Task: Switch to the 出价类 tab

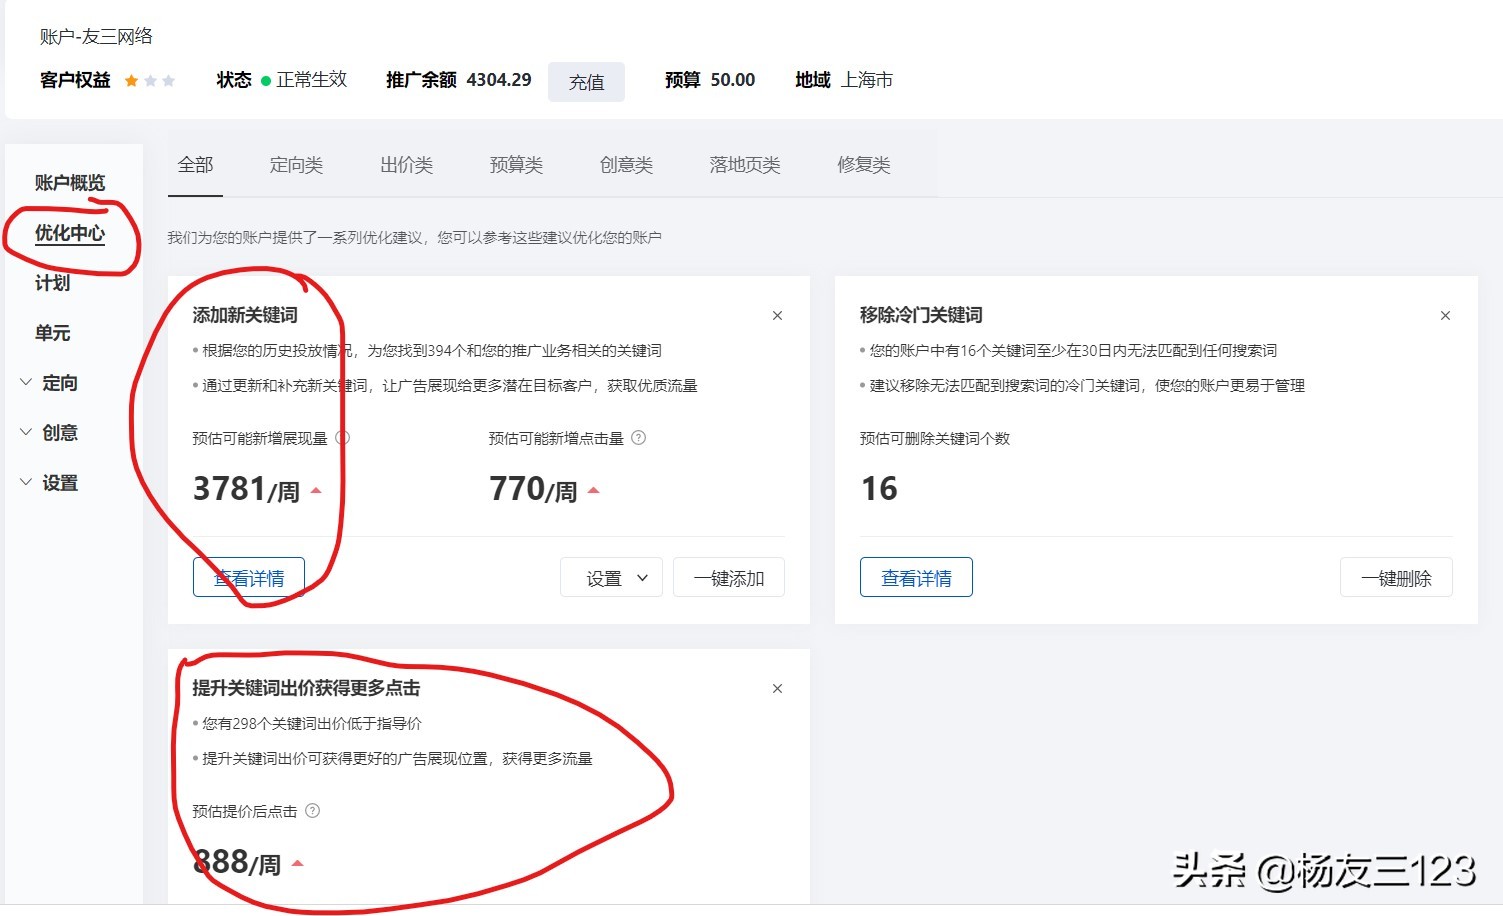Action: coord(405,165)
